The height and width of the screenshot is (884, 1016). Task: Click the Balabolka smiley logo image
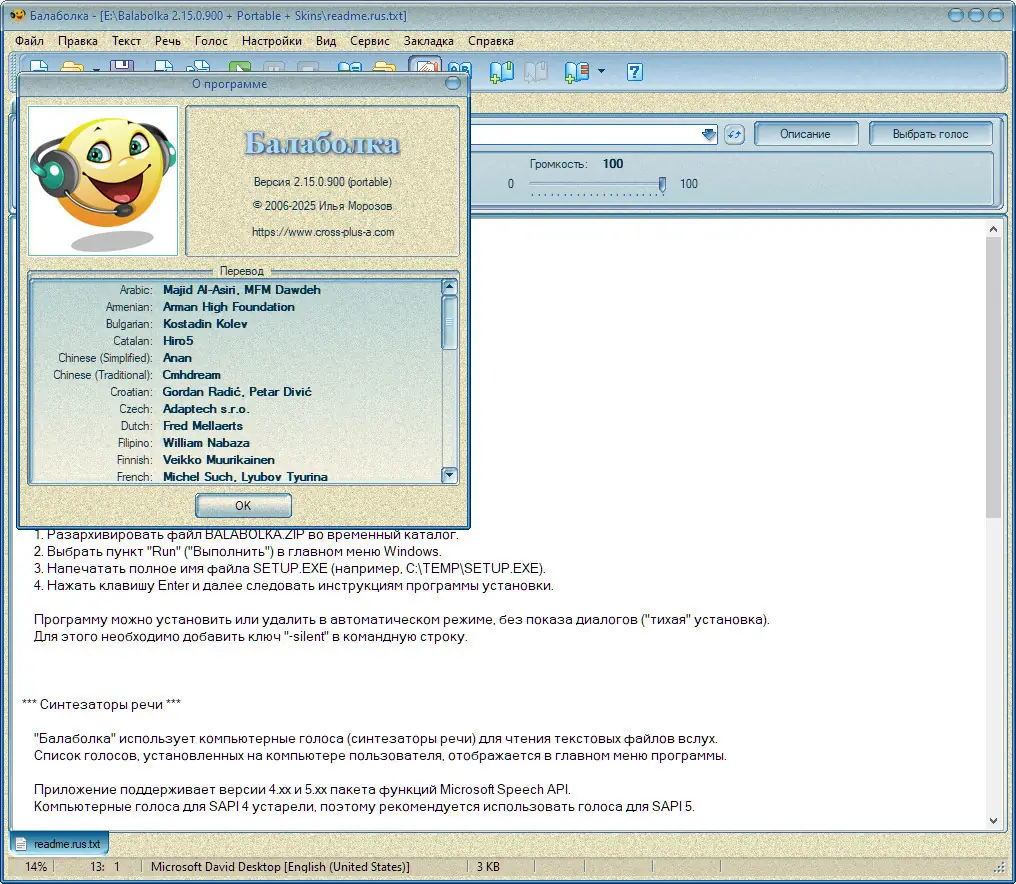[103, 181]
